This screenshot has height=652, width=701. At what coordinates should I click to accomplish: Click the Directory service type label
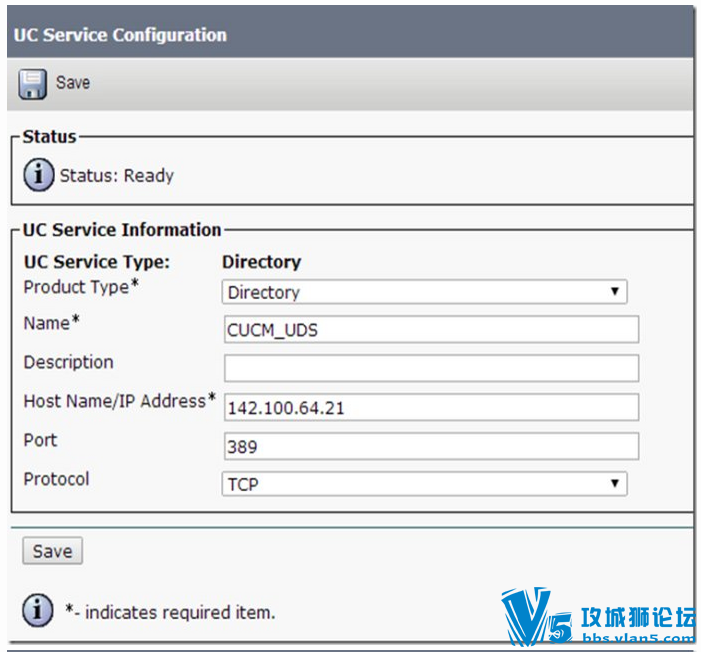point(262,262)
